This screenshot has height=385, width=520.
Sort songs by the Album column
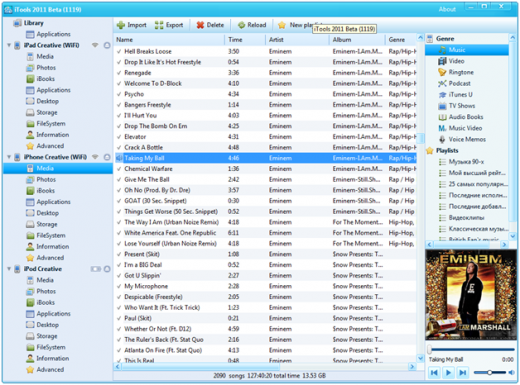357,40
